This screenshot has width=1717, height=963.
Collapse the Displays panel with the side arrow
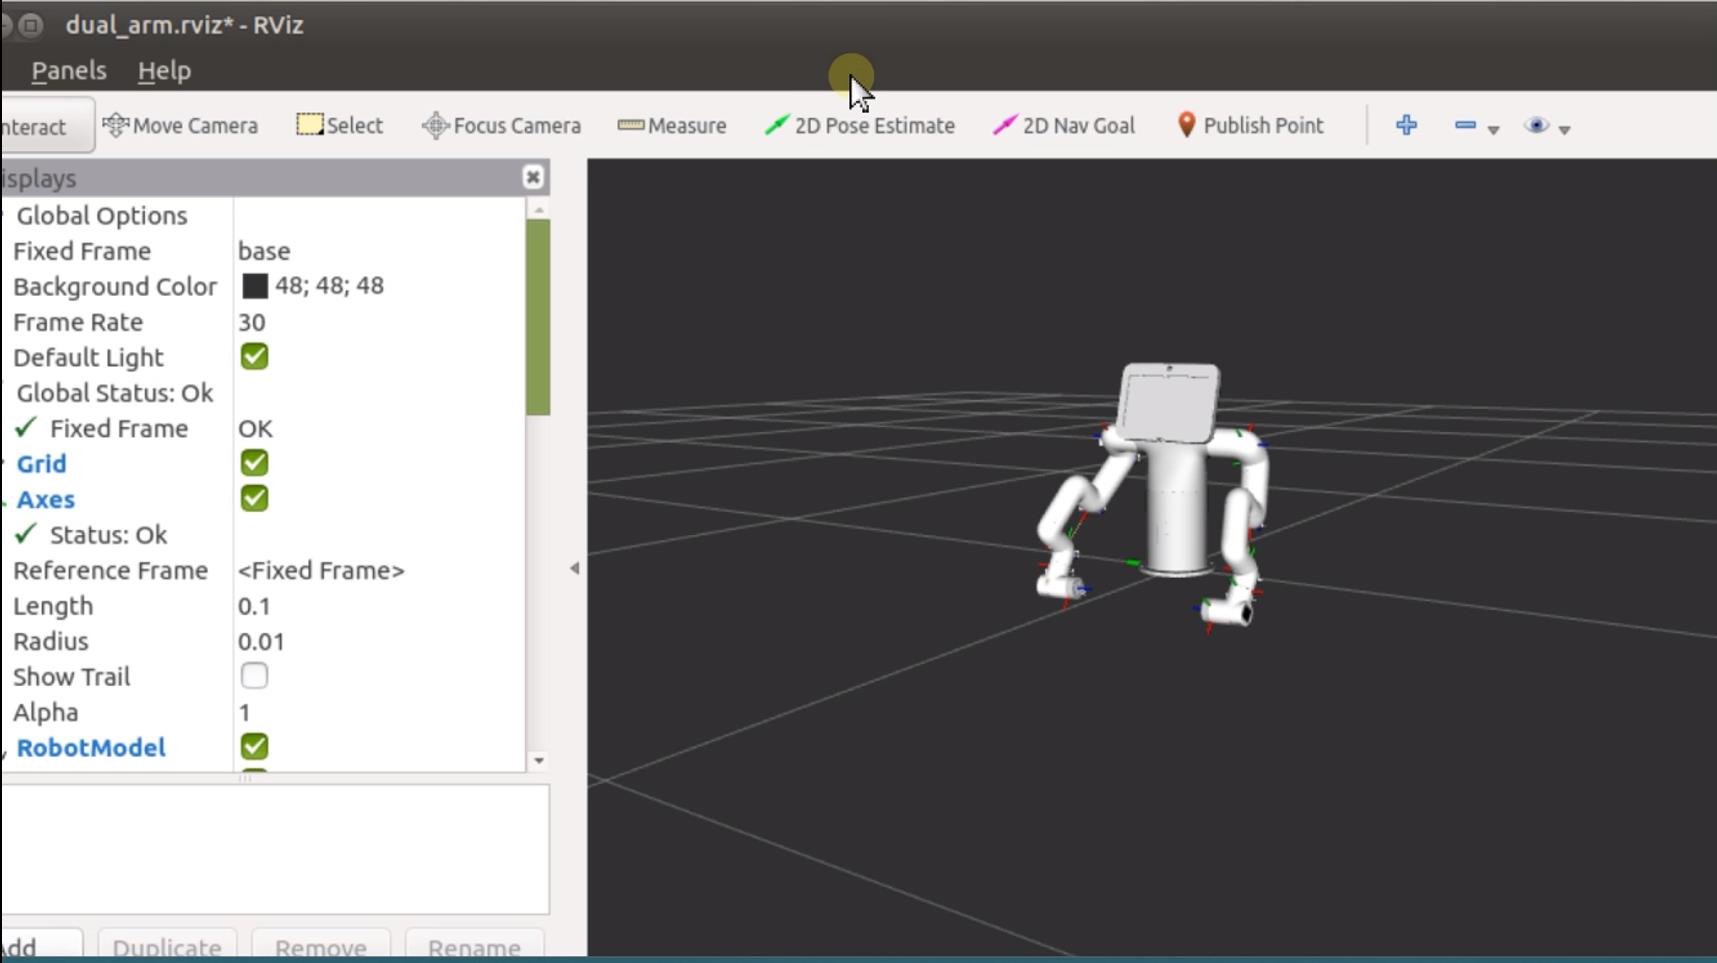(574, 568)
